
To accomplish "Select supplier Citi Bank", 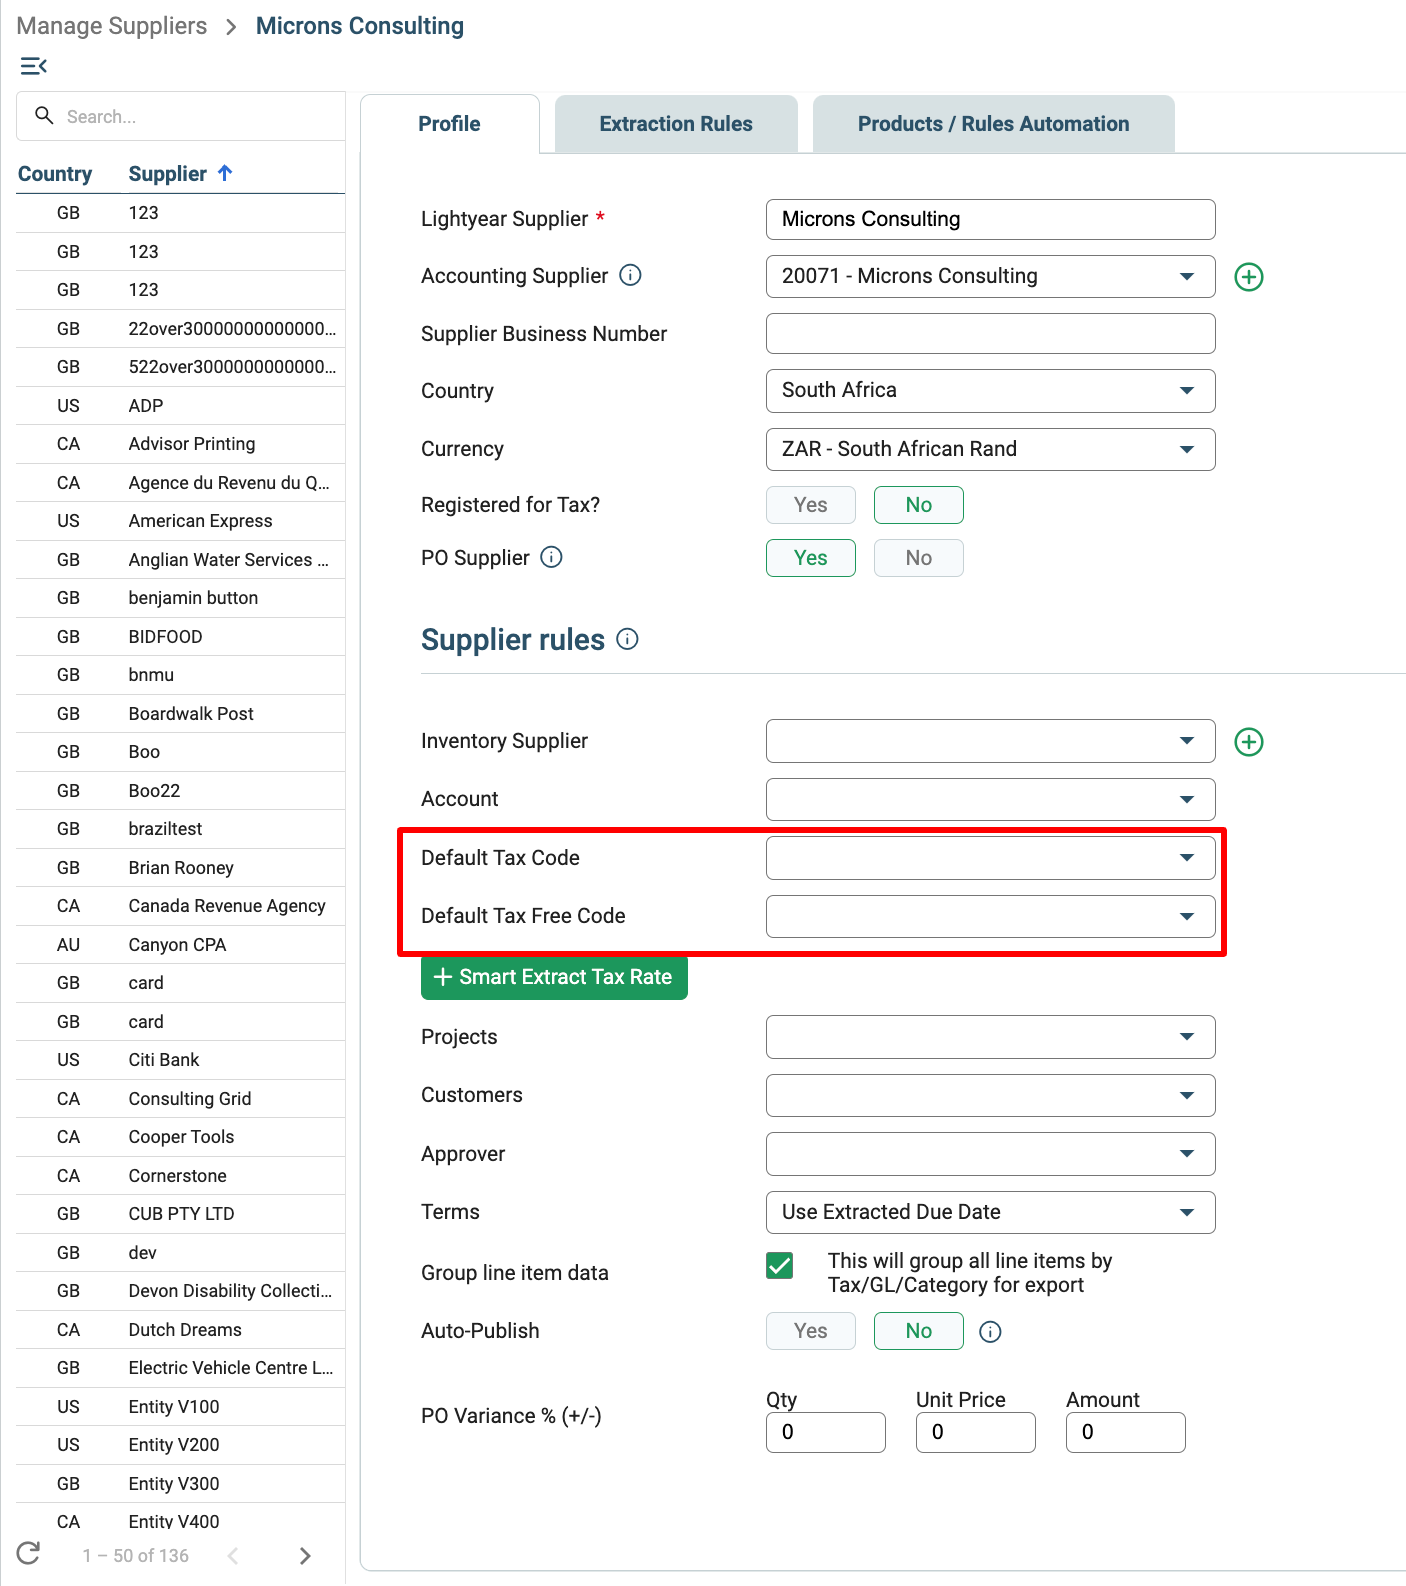I will click(181, 1060).
